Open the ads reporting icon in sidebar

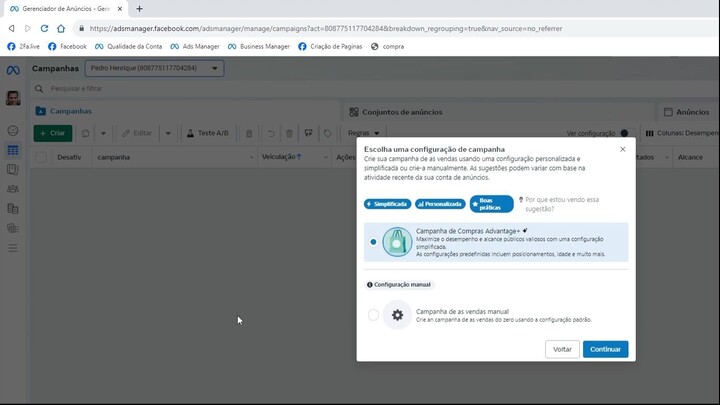(x=13, y=169)
